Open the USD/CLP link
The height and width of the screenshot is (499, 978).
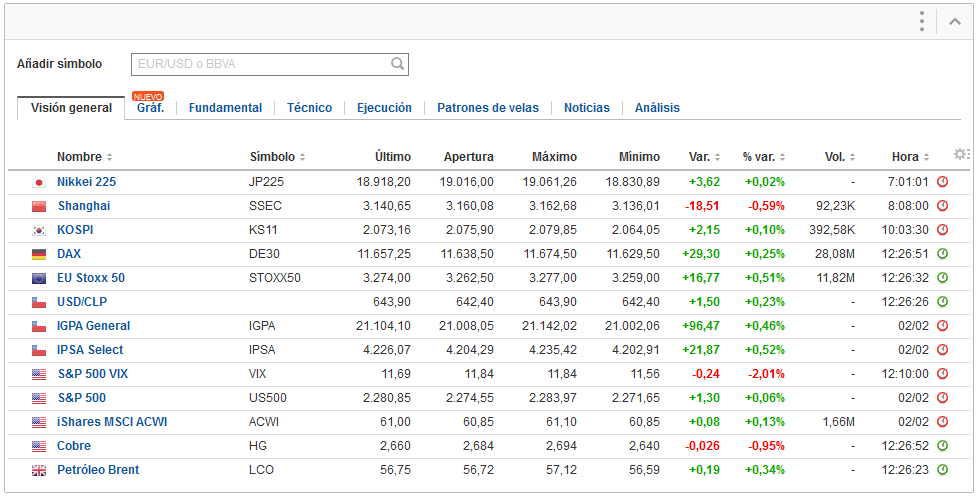pos(82,302)
